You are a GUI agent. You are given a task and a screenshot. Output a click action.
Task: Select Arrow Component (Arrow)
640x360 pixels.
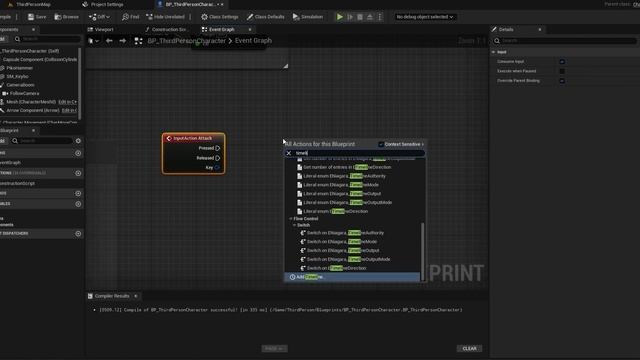click(33, 110)
